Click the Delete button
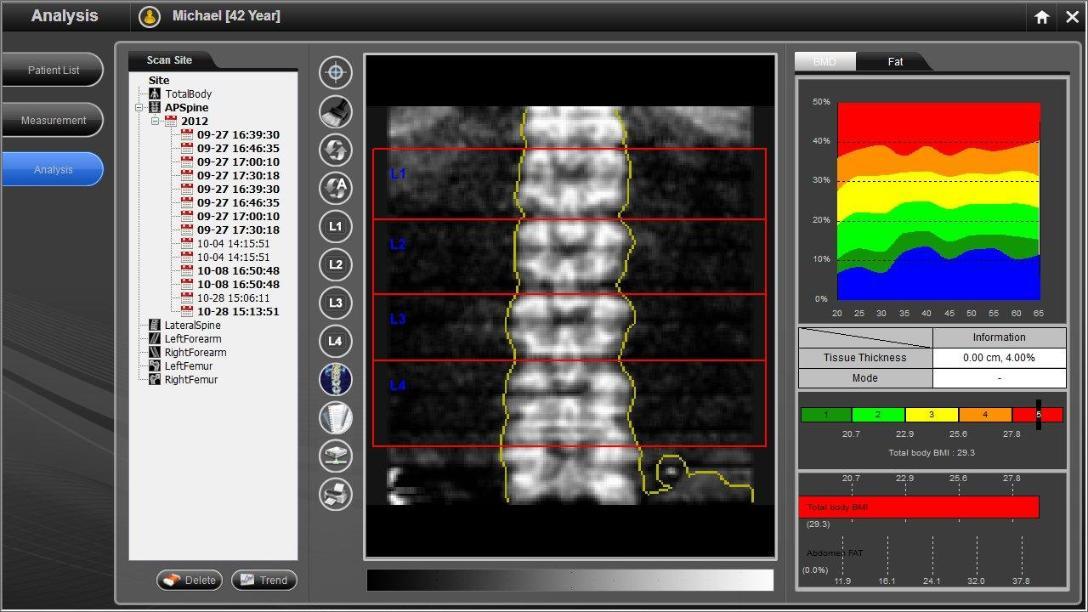1088x612 pixels. (x=189, y=580)
